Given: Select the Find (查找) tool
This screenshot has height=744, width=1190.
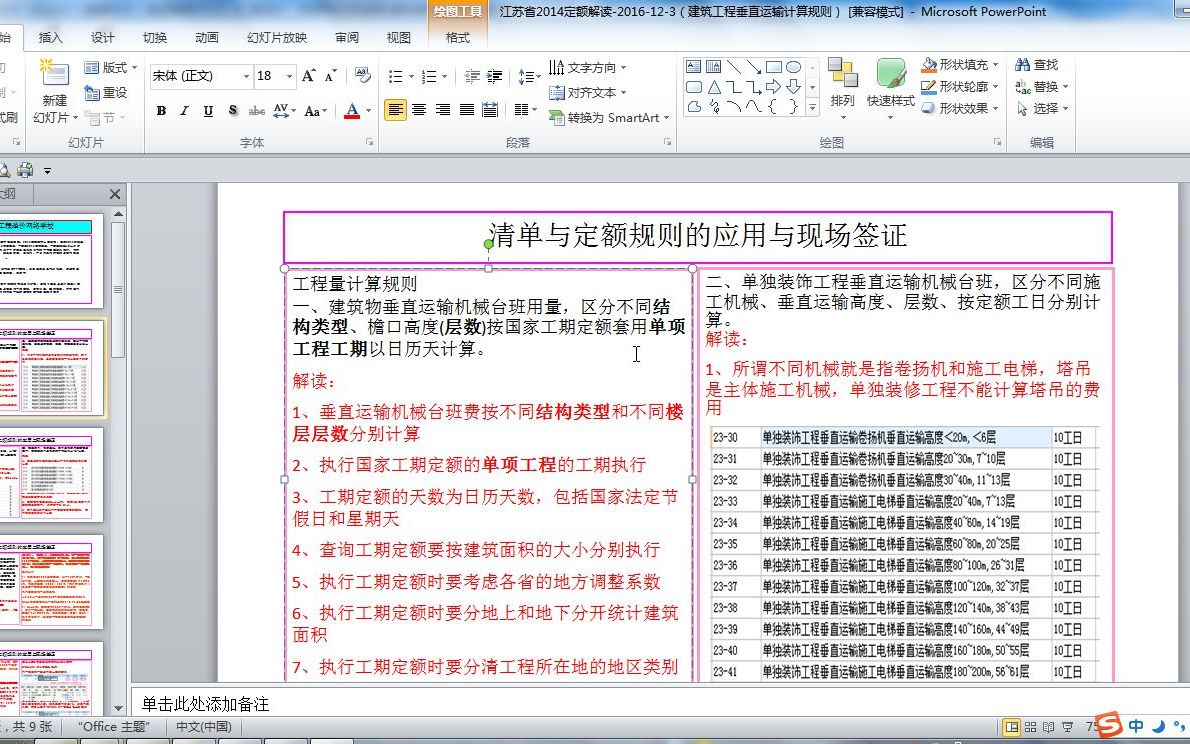Looking at the screenshot, I should [x=1044, y=62].
